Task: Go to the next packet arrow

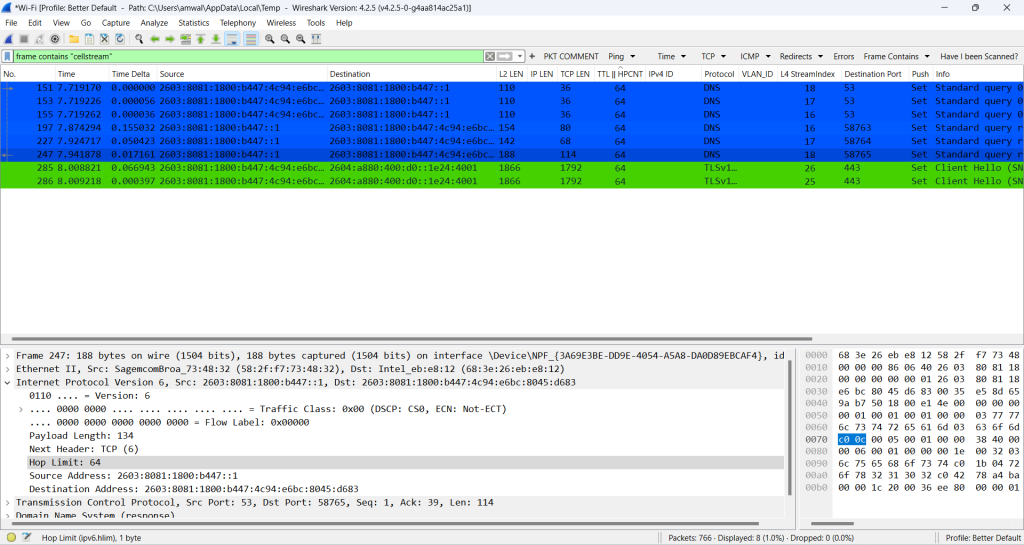Action: pyautogui.click(x=170, y=39)
